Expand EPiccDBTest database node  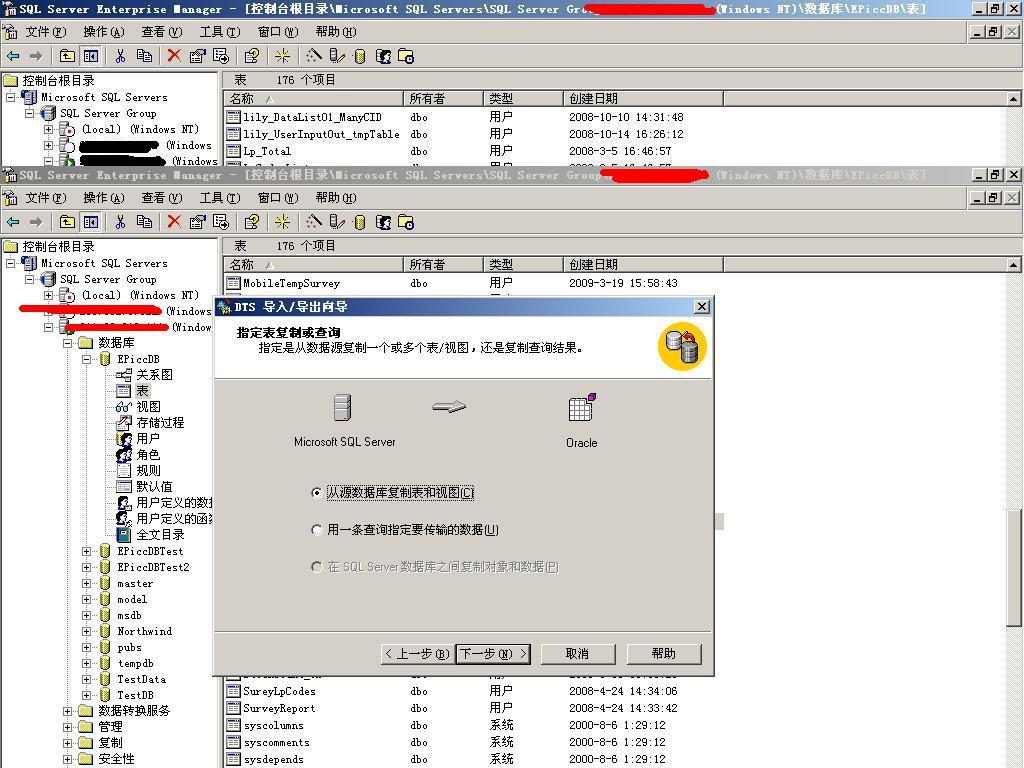[x=86, y=551]
